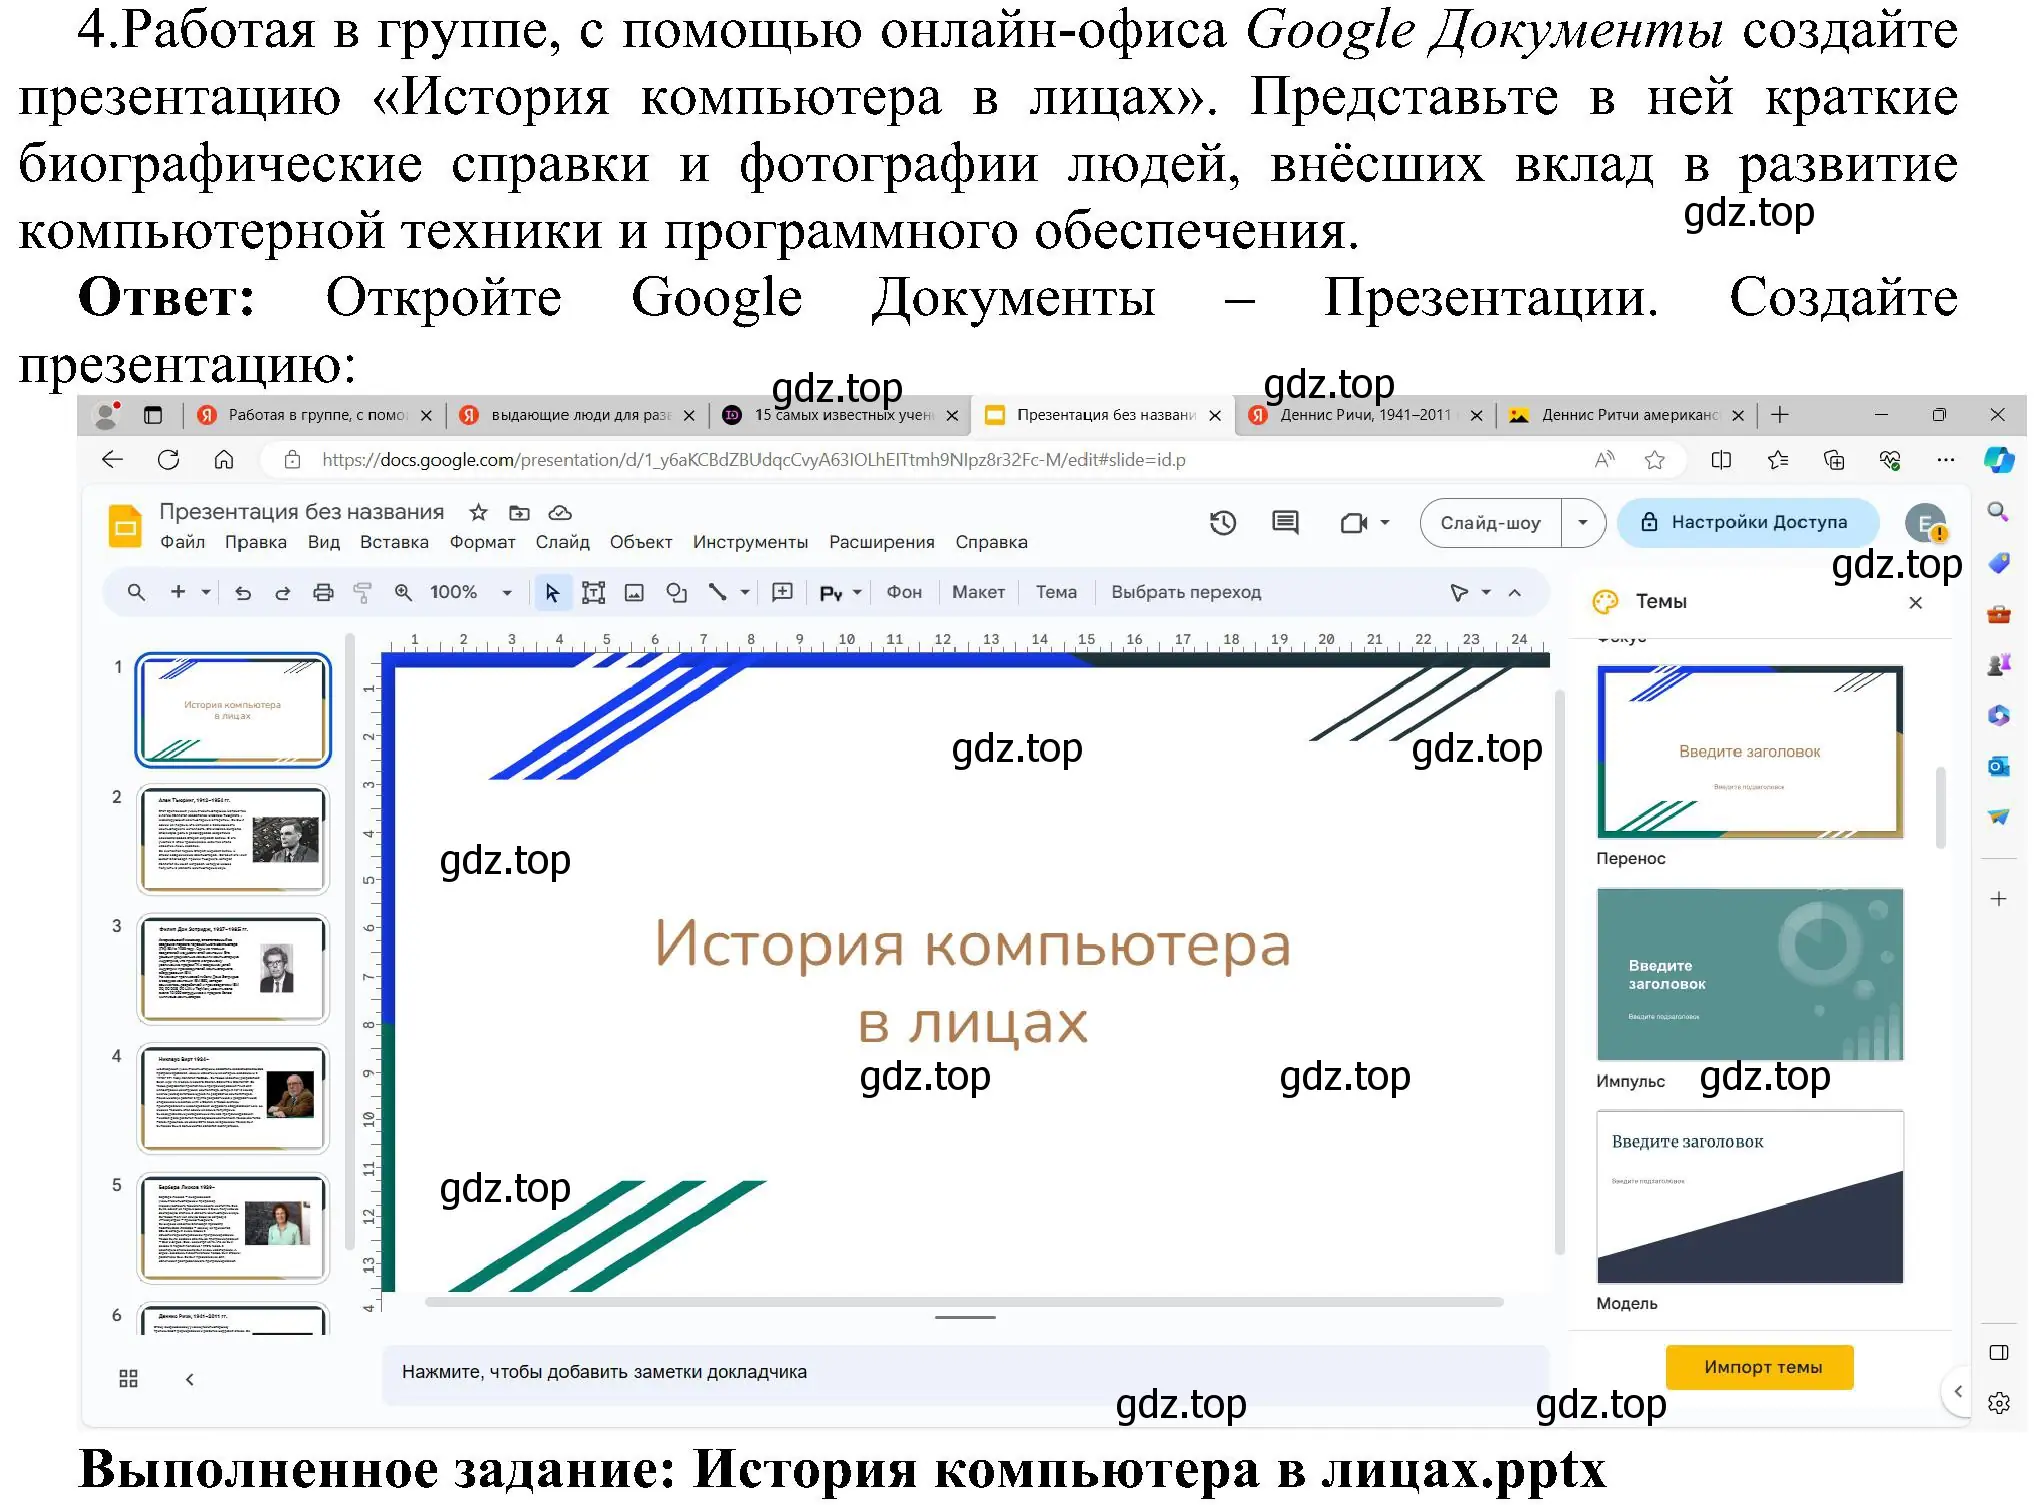This screenshot has height=1505, width=2038.
Task: Open Copilot icon in browser sidebar
Action: coord(1999,460)
